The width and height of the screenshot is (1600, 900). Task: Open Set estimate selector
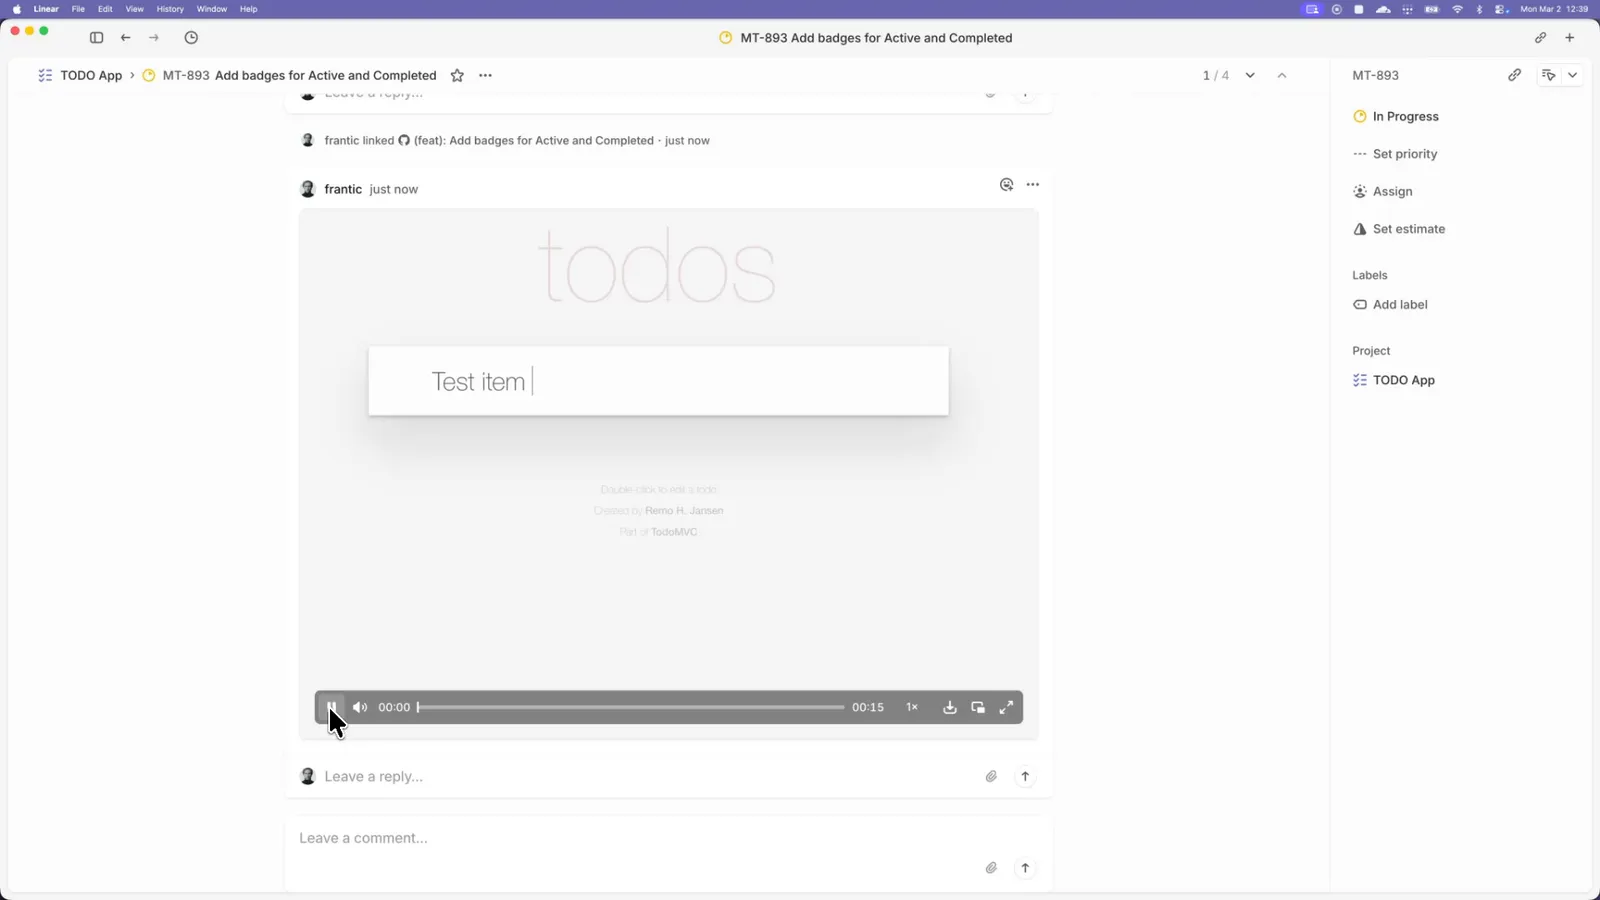1399,229
